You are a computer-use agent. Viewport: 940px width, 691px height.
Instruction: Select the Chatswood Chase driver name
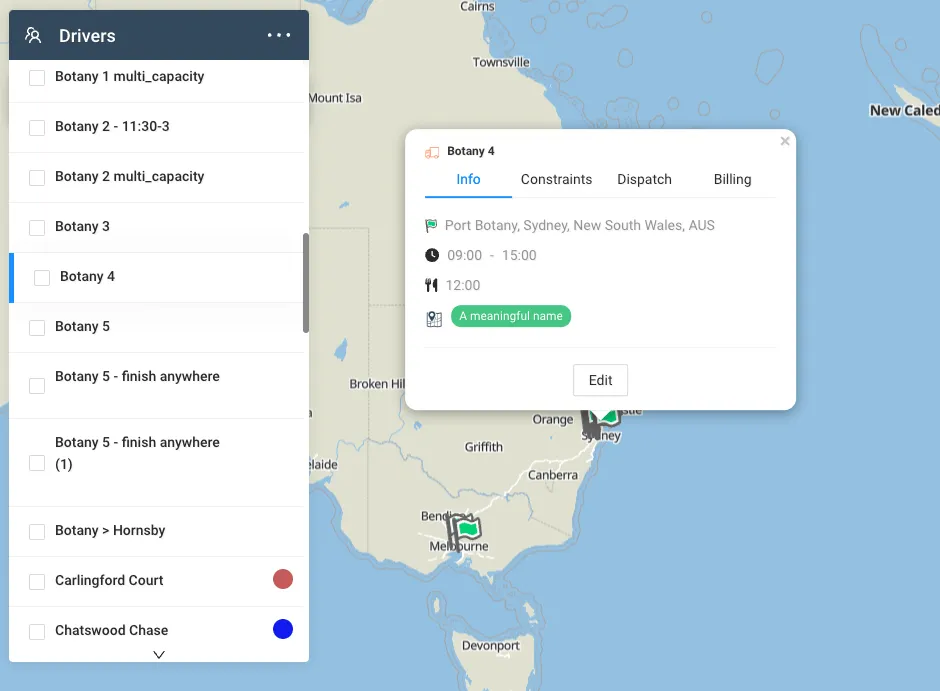[112, 630]
